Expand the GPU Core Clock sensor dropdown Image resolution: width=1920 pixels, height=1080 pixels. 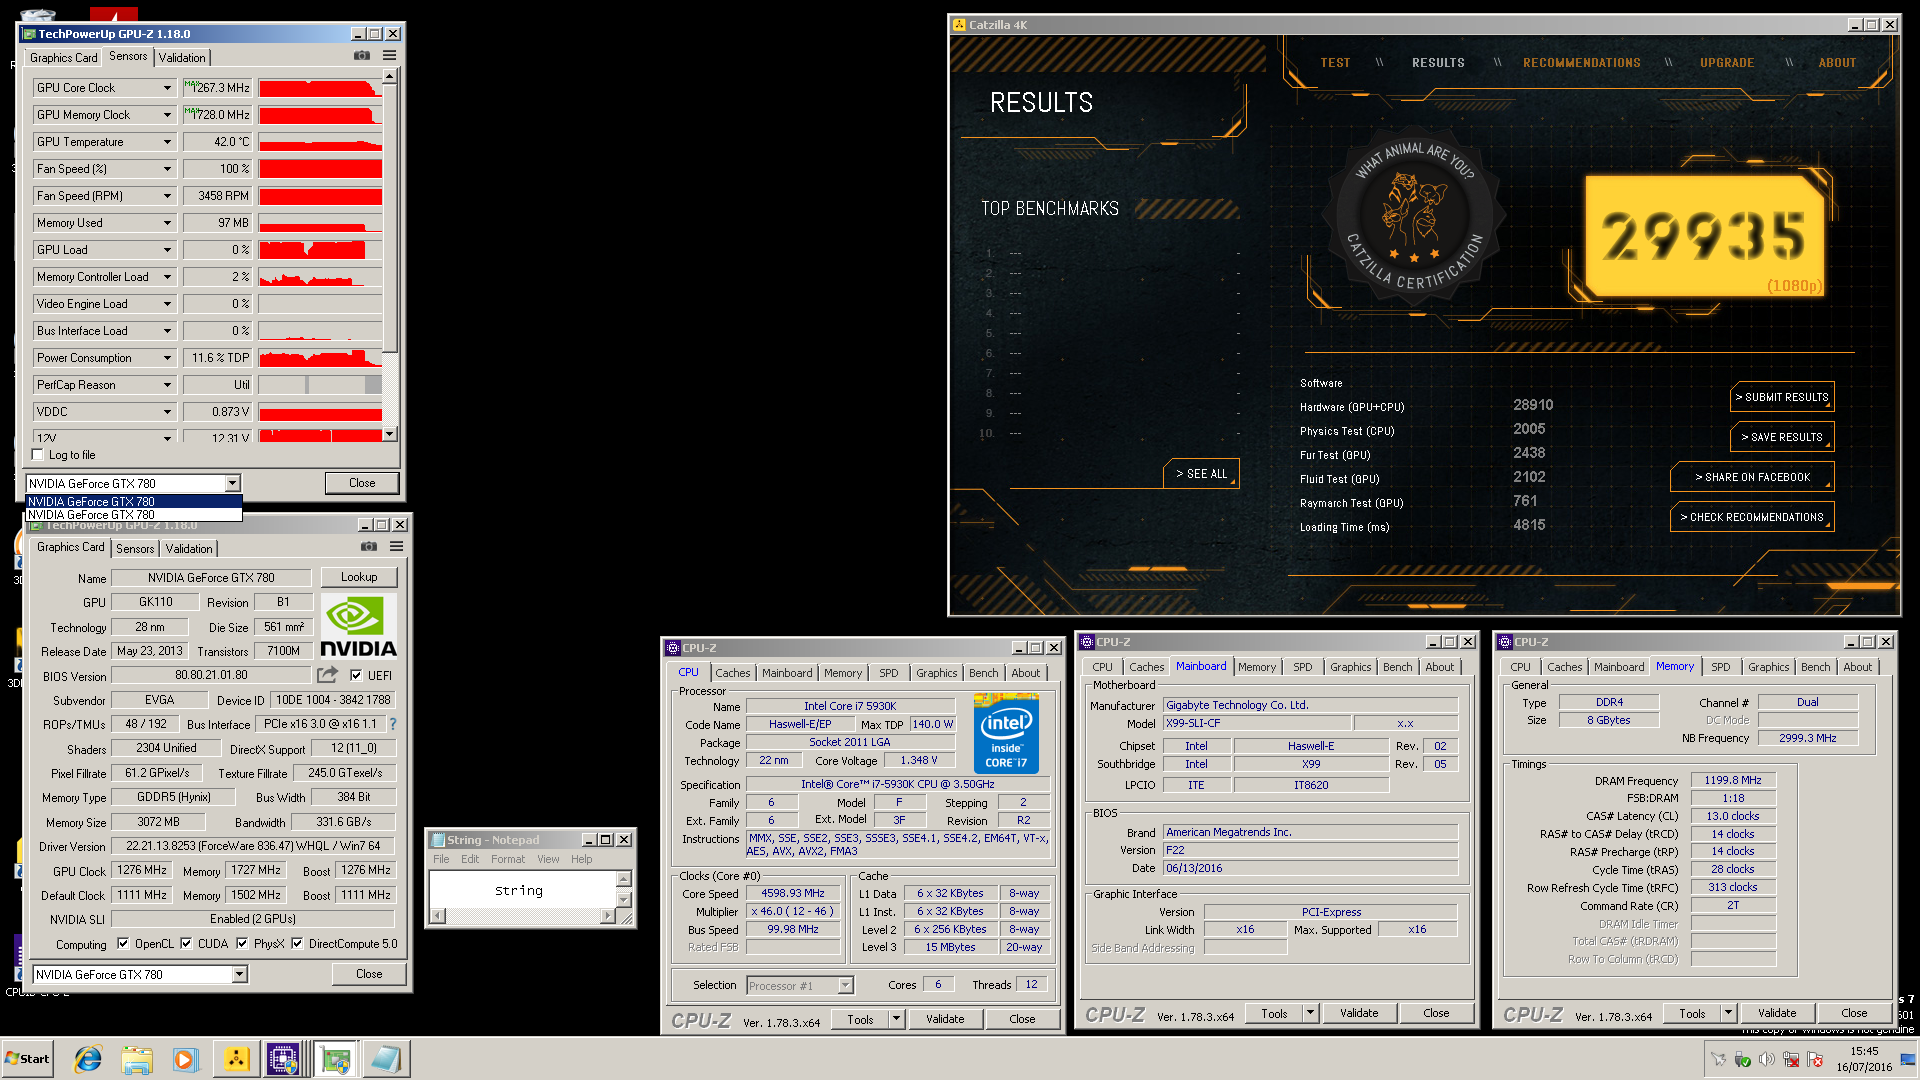[x=167, y=88]
